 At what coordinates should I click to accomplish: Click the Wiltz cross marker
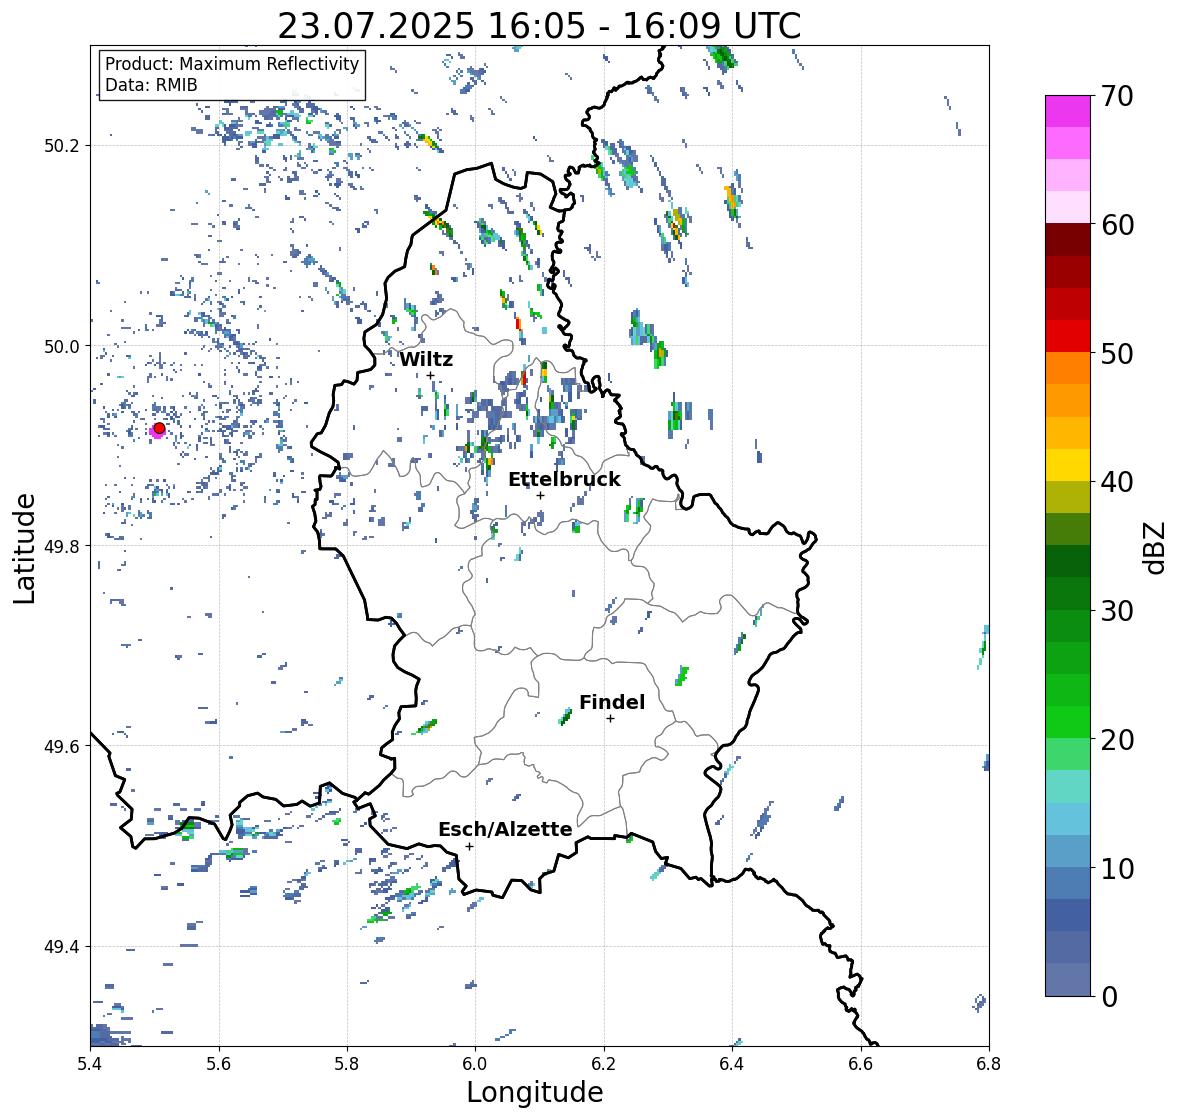pyautogui.click(x=430, y=375)
